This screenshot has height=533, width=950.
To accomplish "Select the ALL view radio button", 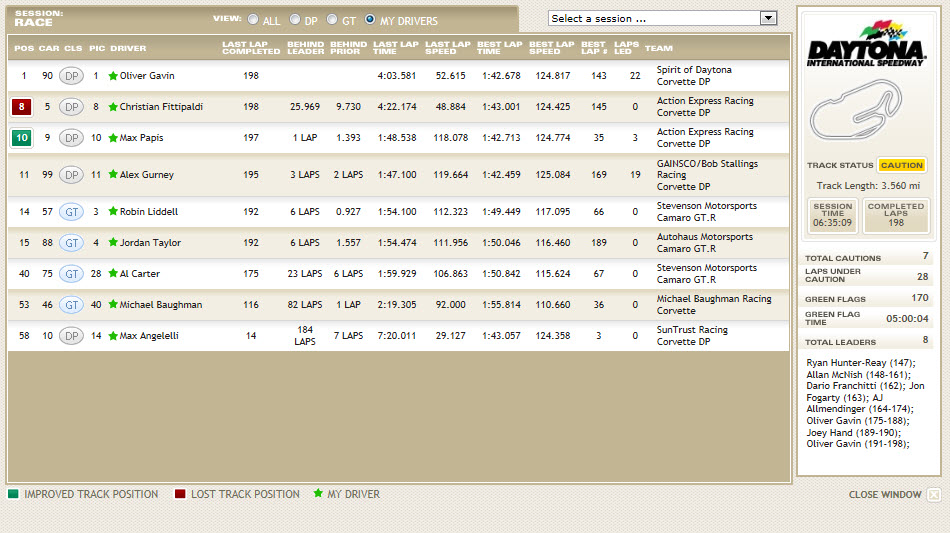I will click(252, 19).
